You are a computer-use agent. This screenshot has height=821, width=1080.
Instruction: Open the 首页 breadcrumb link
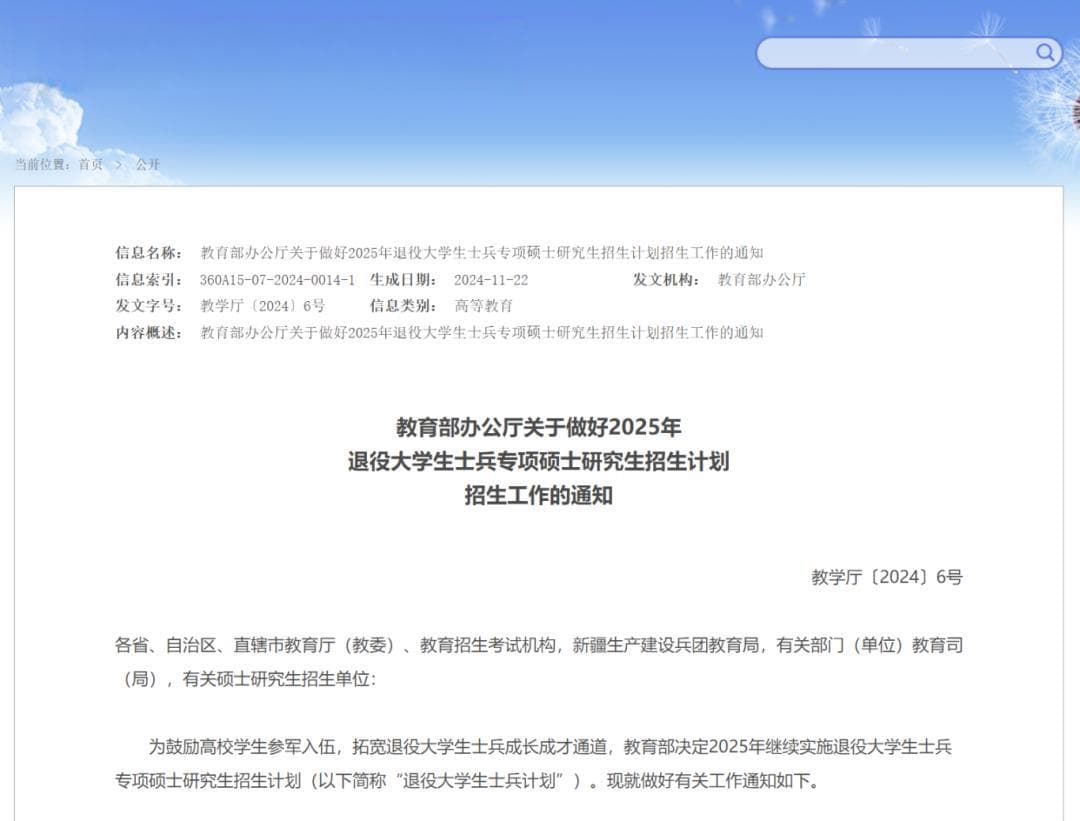point(90,164)
